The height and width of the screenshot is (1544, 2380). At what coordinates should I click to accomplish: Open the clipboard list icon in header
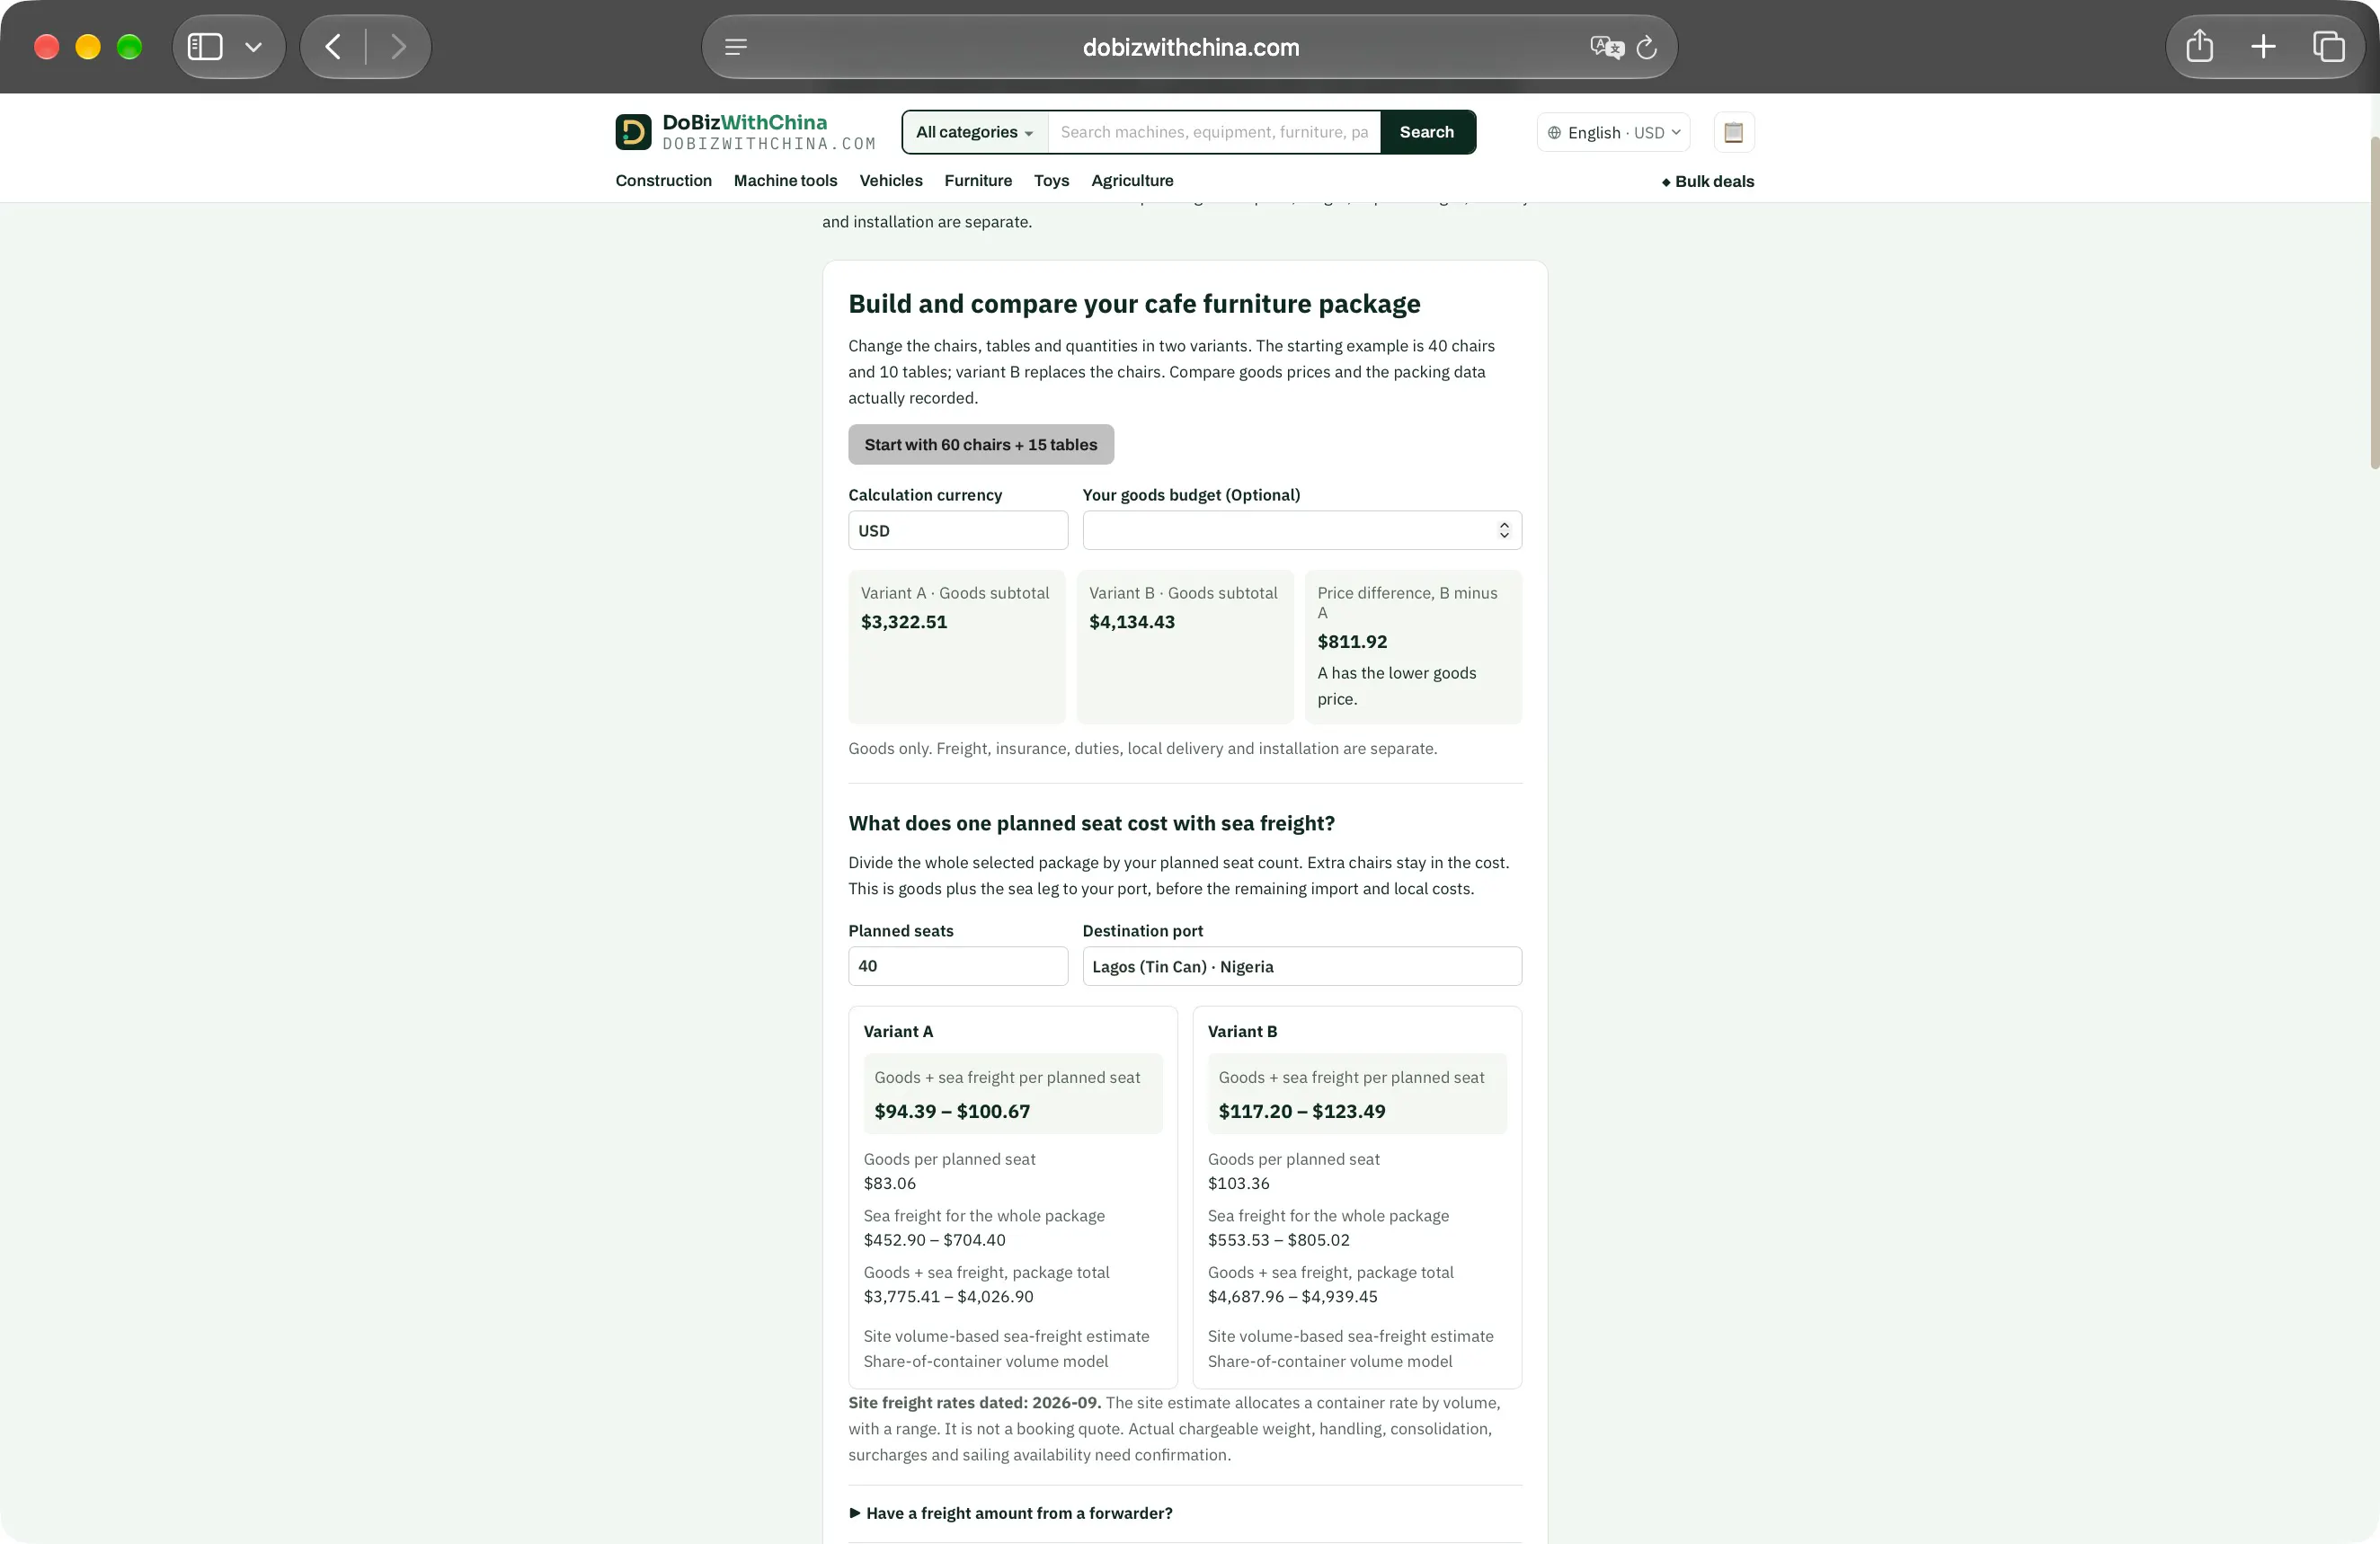click(x=1734, y=132)
